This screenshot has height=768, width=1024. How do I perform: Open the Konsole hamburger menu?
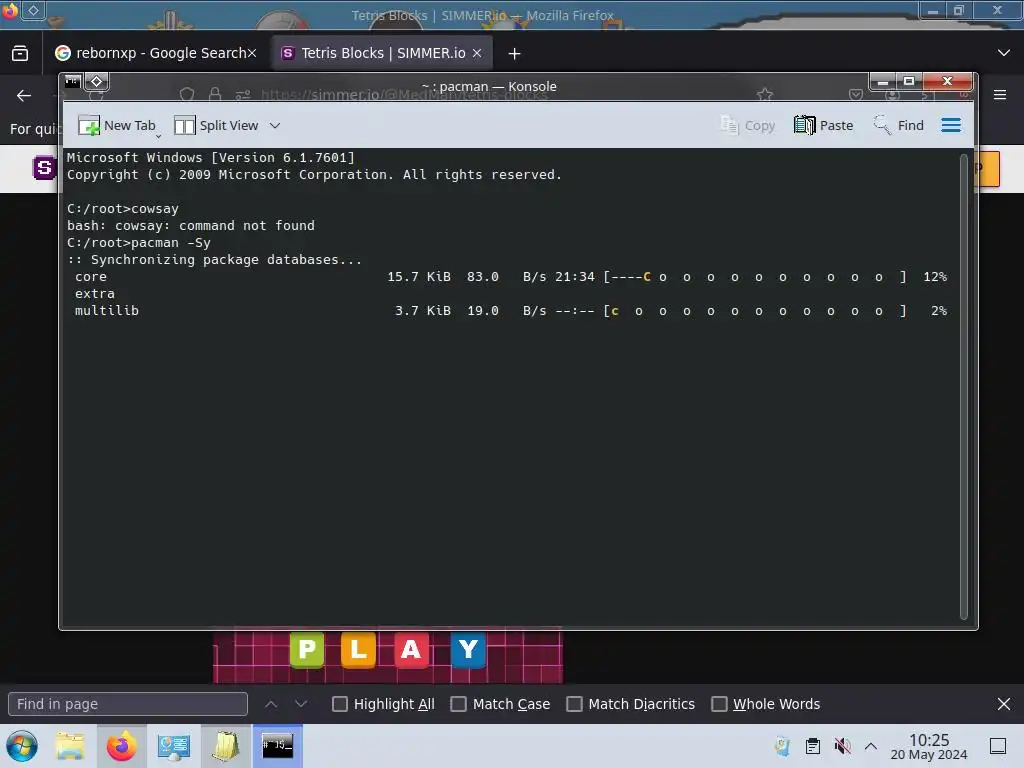click(x=951, y=125)
